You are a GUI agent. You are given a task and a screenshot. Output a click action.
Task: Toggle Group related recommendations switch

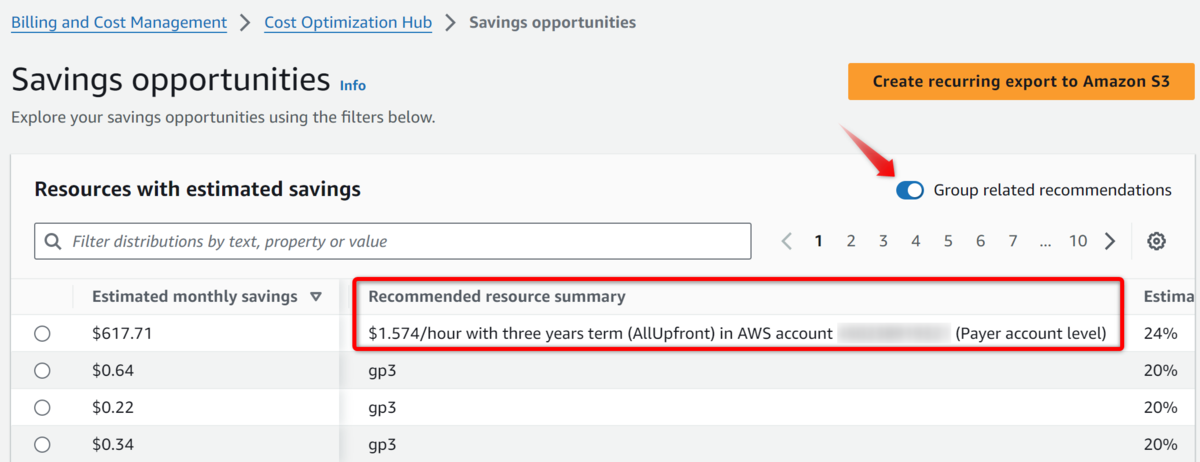tap(910, 190)
